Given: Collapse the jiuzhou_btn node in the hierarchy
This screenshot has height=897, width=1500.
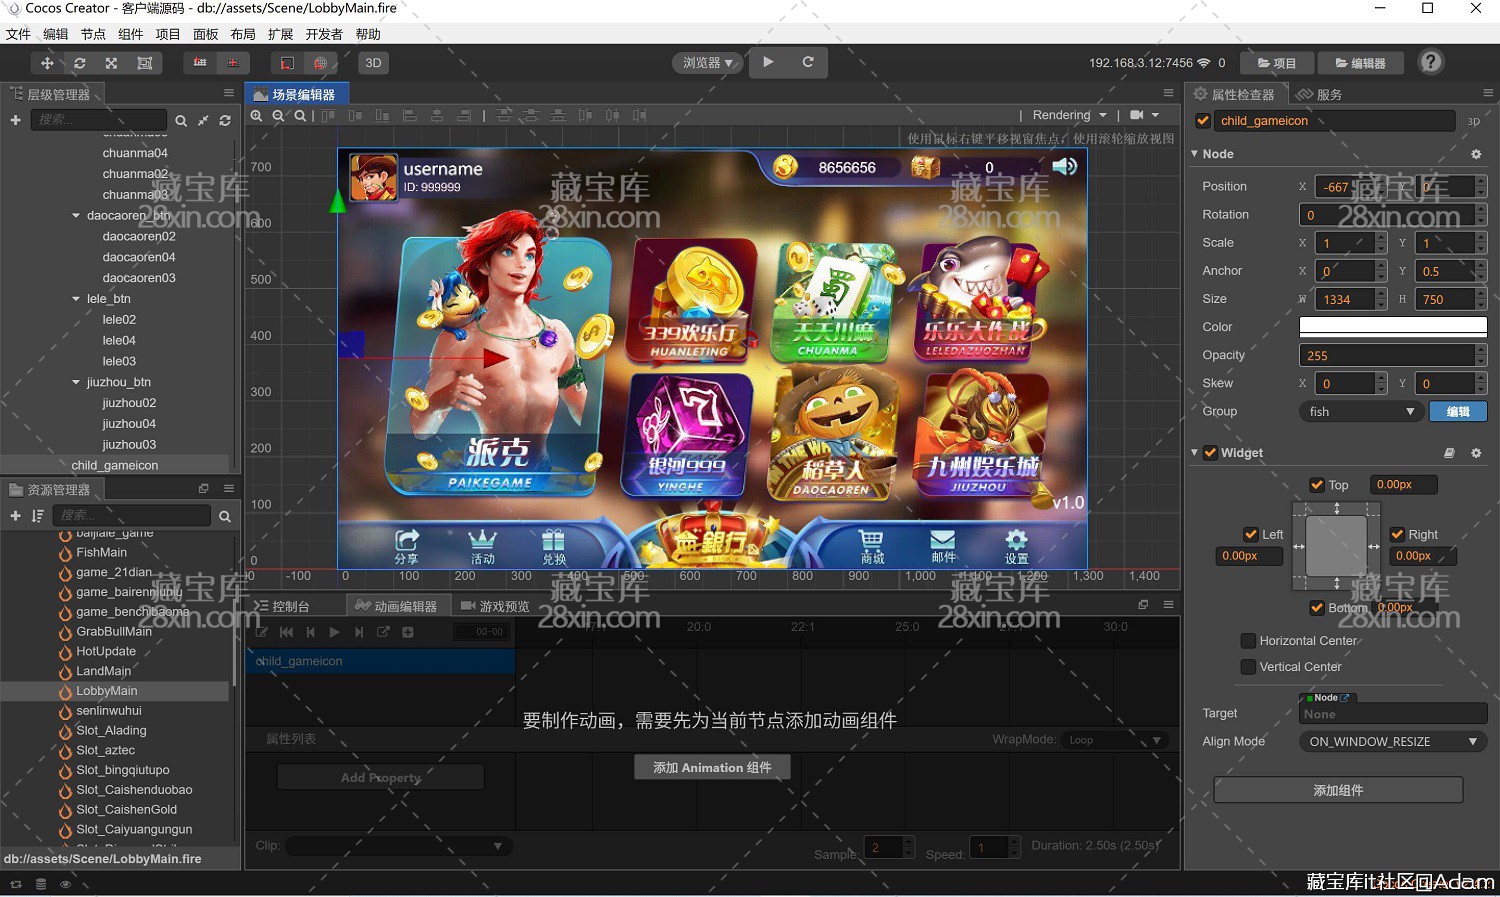Looking at the screenshot, I should click(74, 381).
